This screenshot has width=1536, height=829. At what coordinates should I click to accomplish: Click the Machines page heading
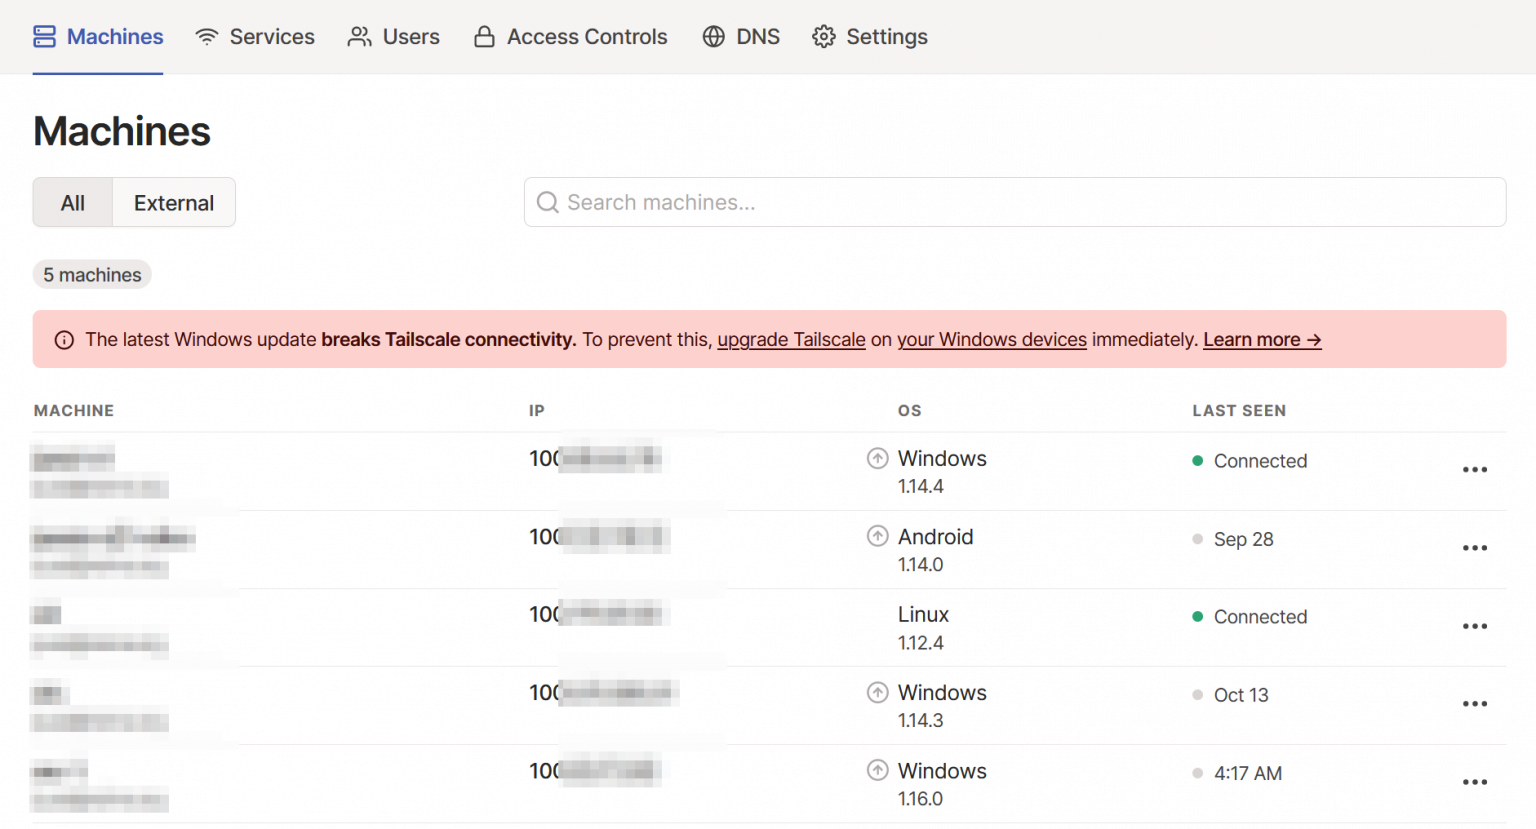(x=122, y=131)
